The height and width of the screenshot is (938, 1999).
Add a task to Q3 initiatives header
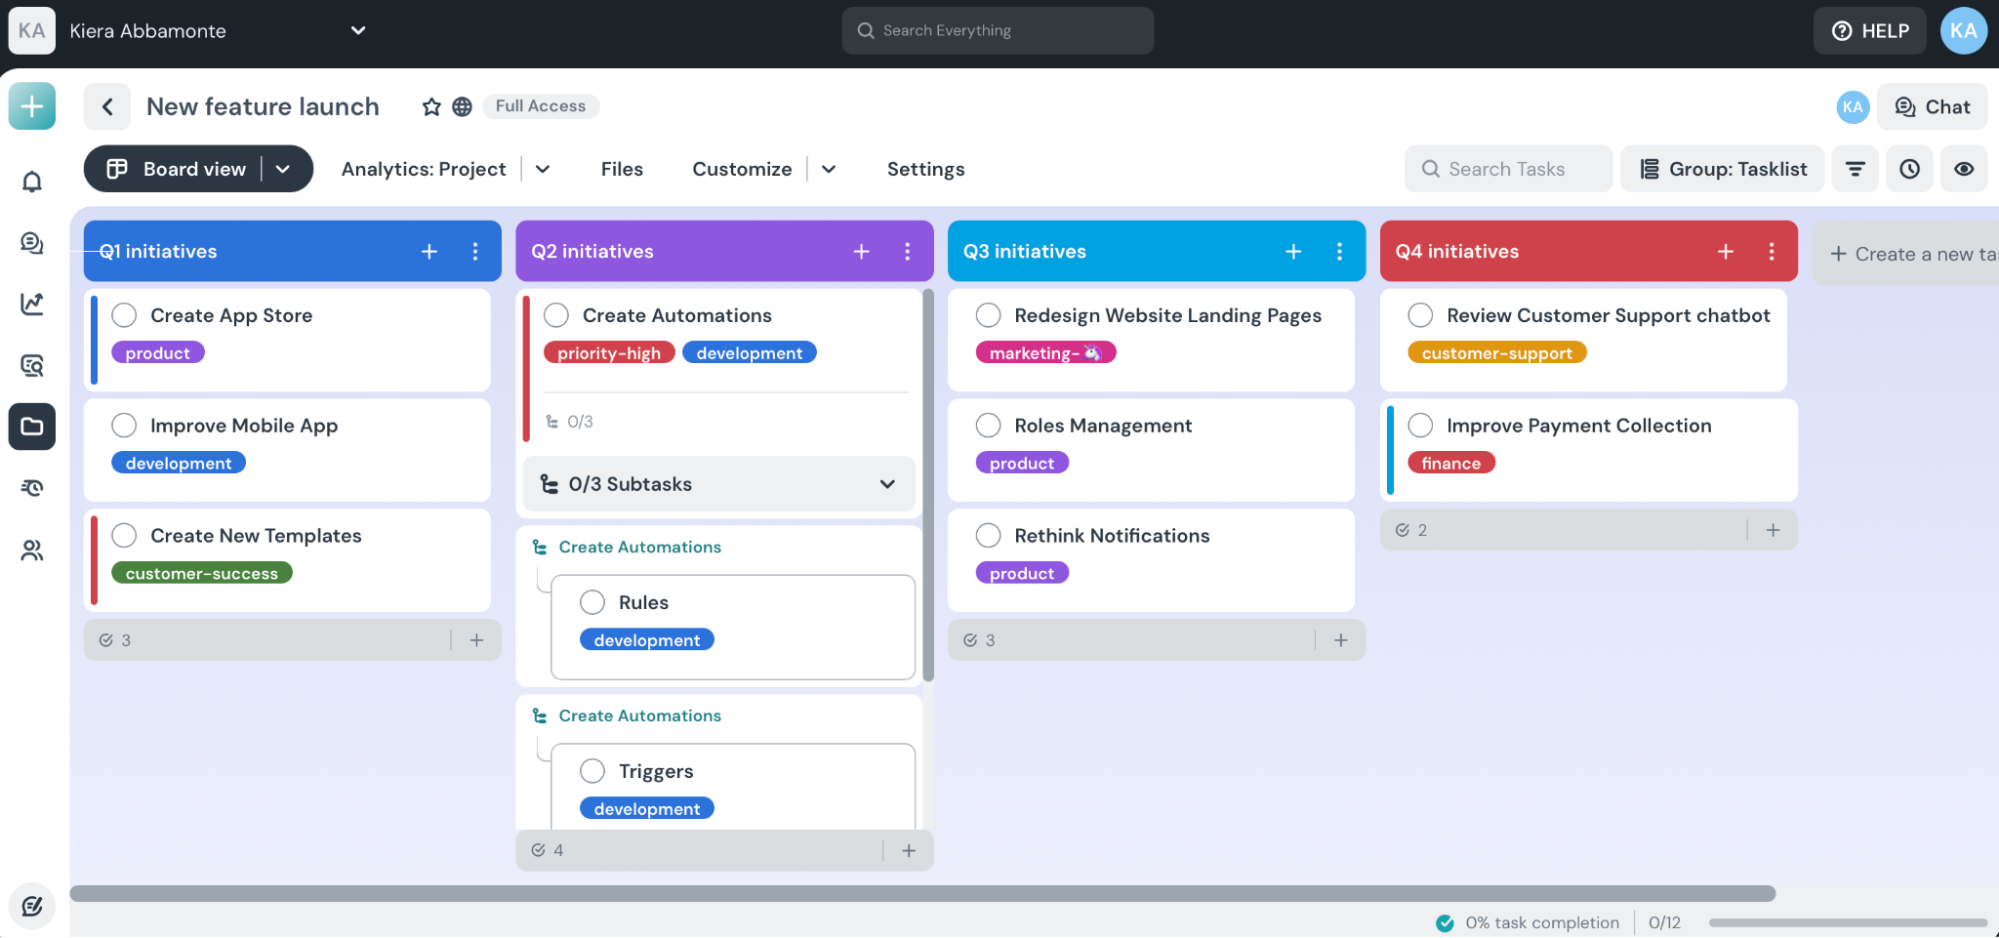[x=1293, y=252]
